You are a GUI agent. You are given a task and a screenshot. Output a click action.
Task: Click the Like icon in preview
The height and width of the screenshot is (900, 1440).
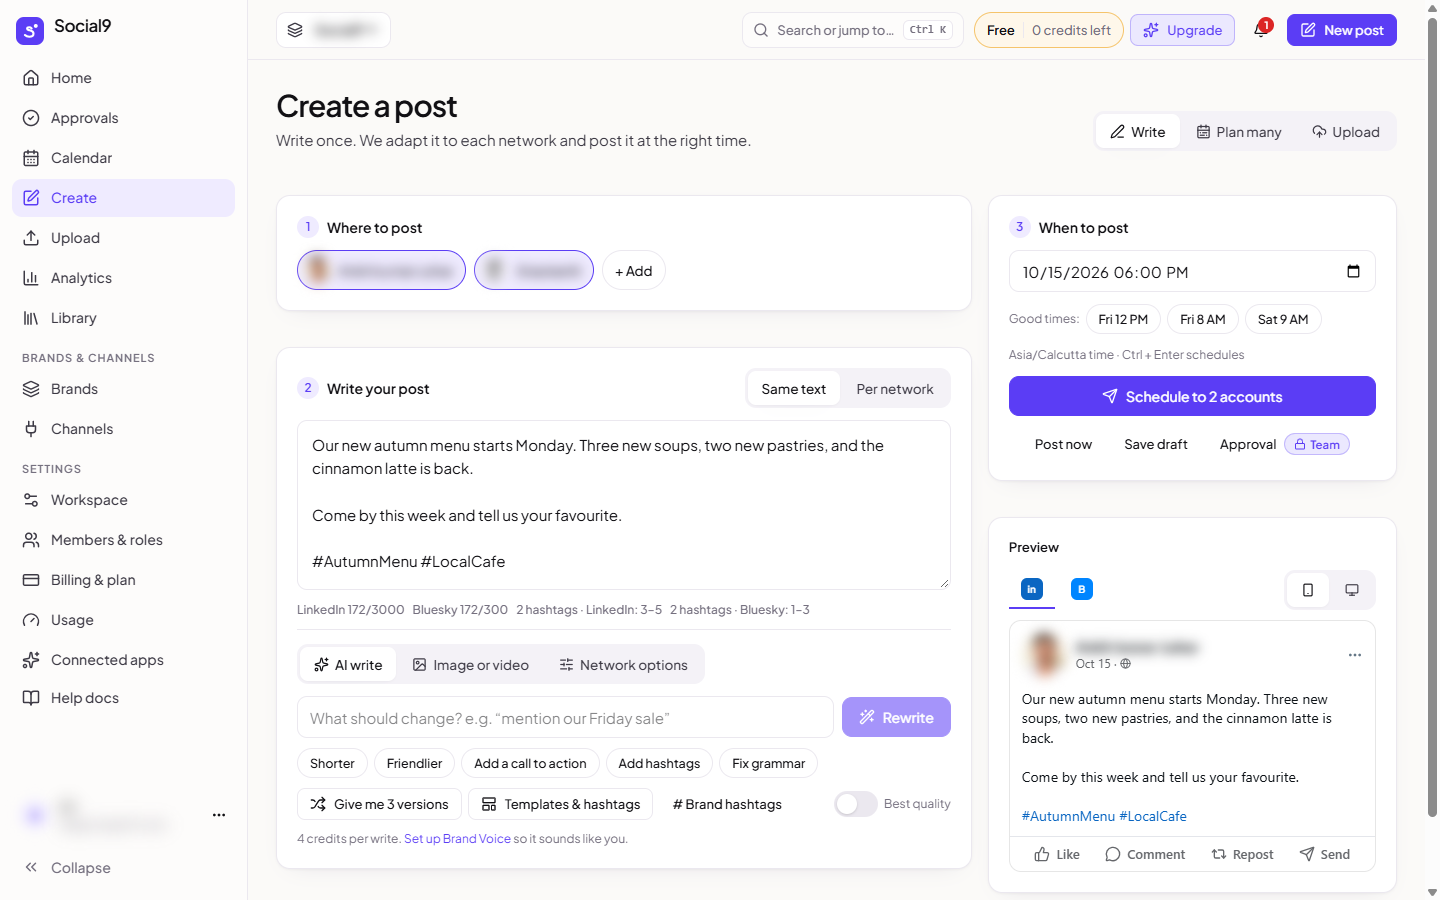[1042, 854]
